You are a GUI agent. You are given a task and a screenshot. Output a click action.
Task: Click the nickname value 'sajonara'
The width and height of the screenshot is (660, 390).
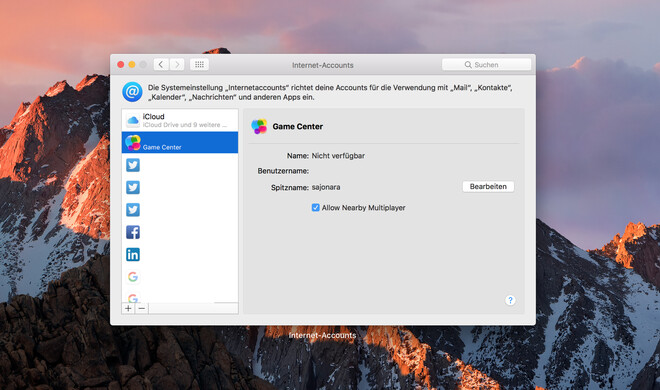point(326,187)
